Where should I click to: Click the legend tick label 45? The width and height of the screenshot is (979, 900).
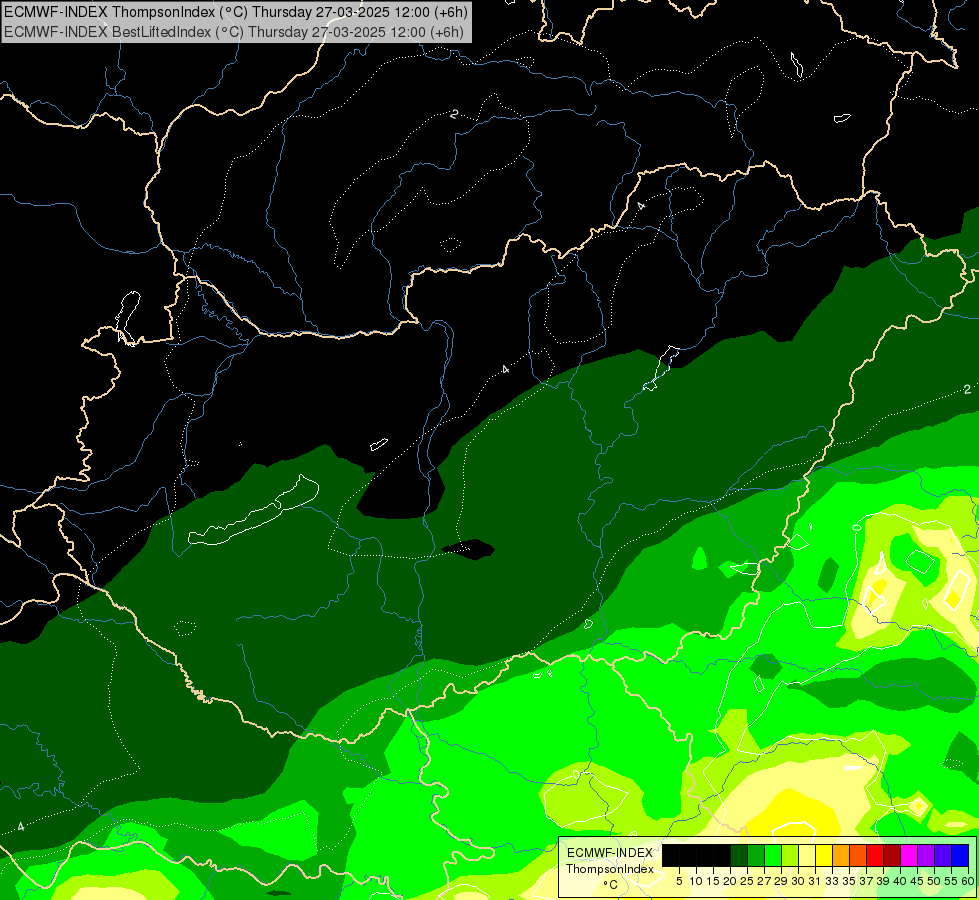[917, 881]
